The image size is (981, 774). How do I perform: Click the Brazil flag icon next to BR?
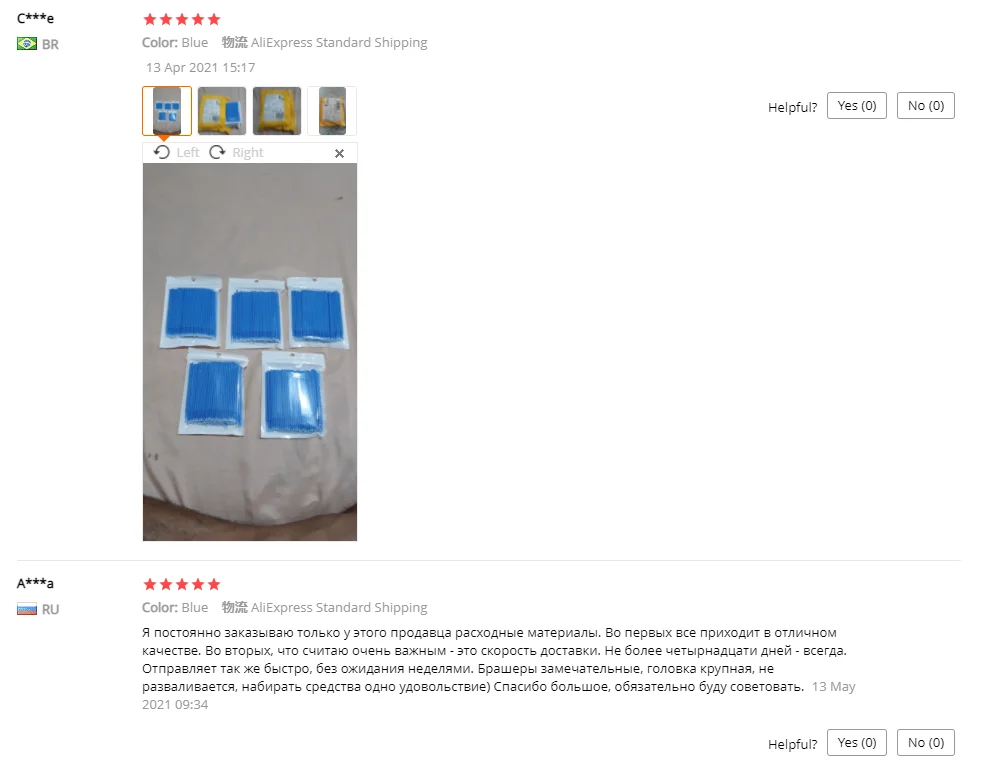tap(27, 44)
